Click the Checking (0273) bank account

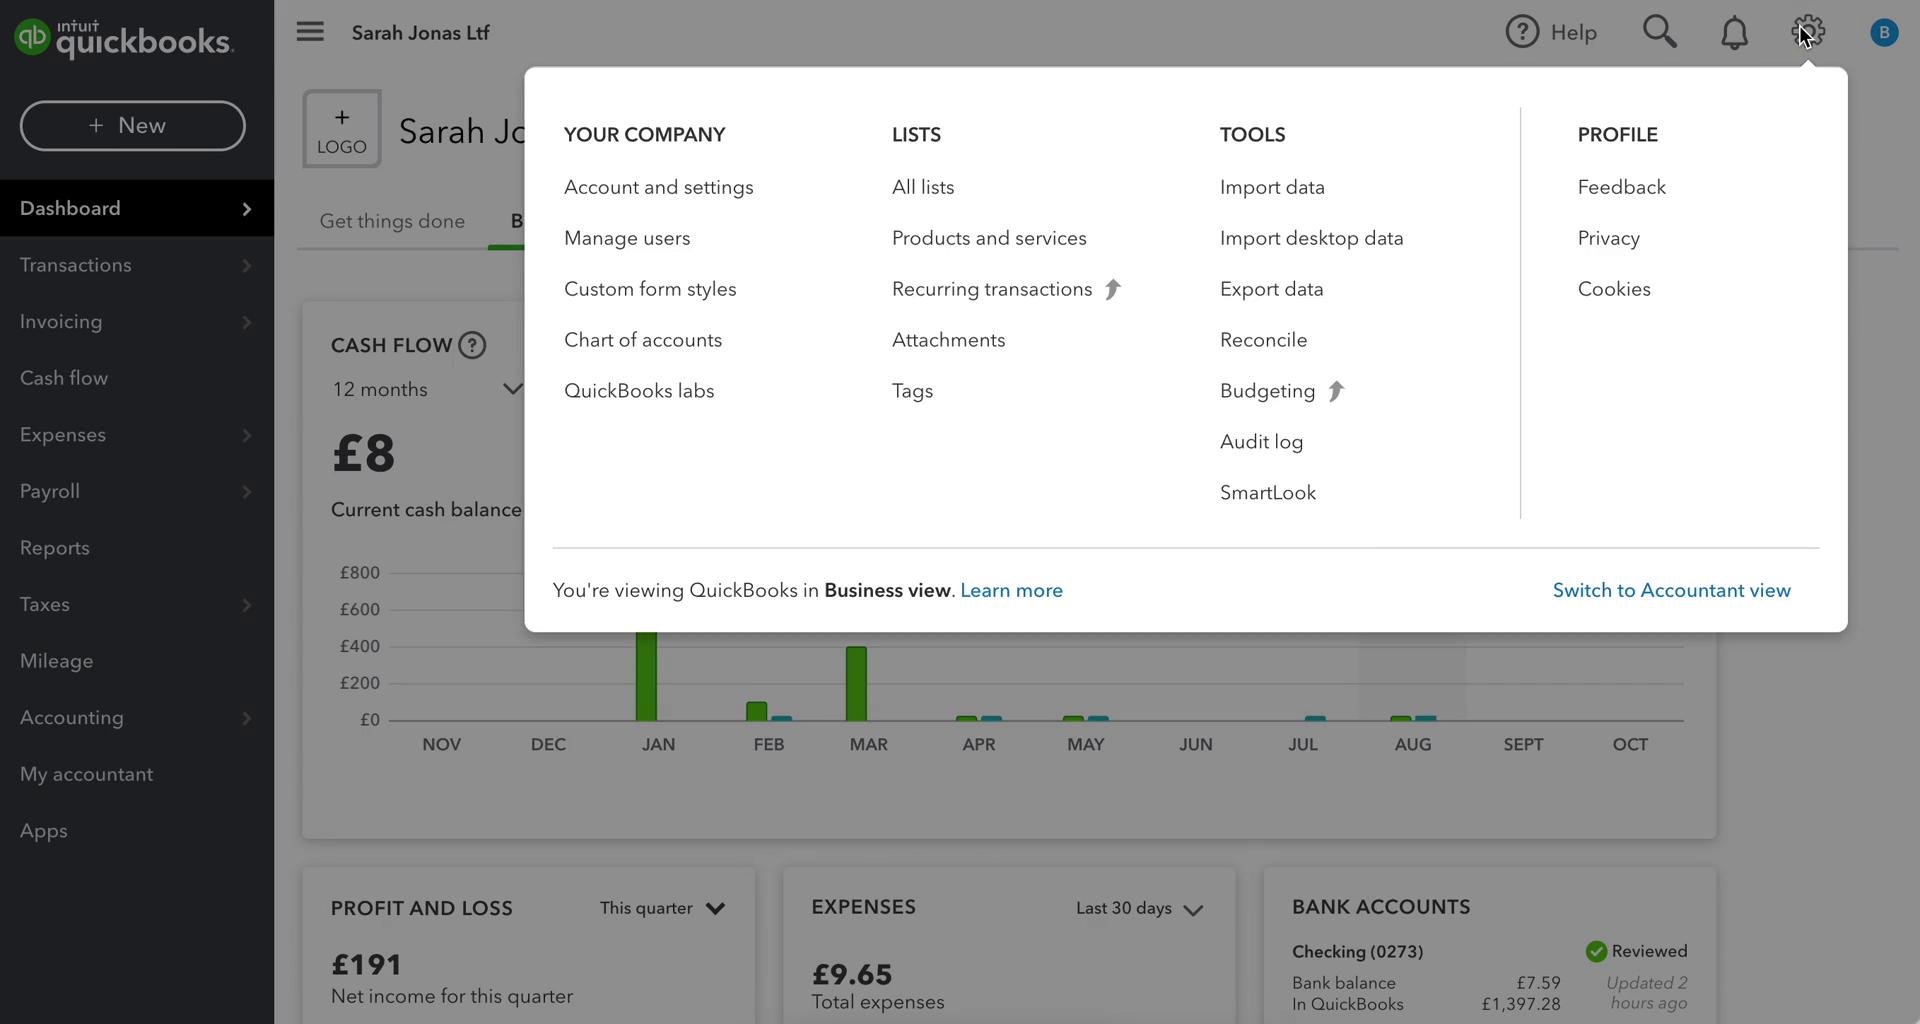1357,951
